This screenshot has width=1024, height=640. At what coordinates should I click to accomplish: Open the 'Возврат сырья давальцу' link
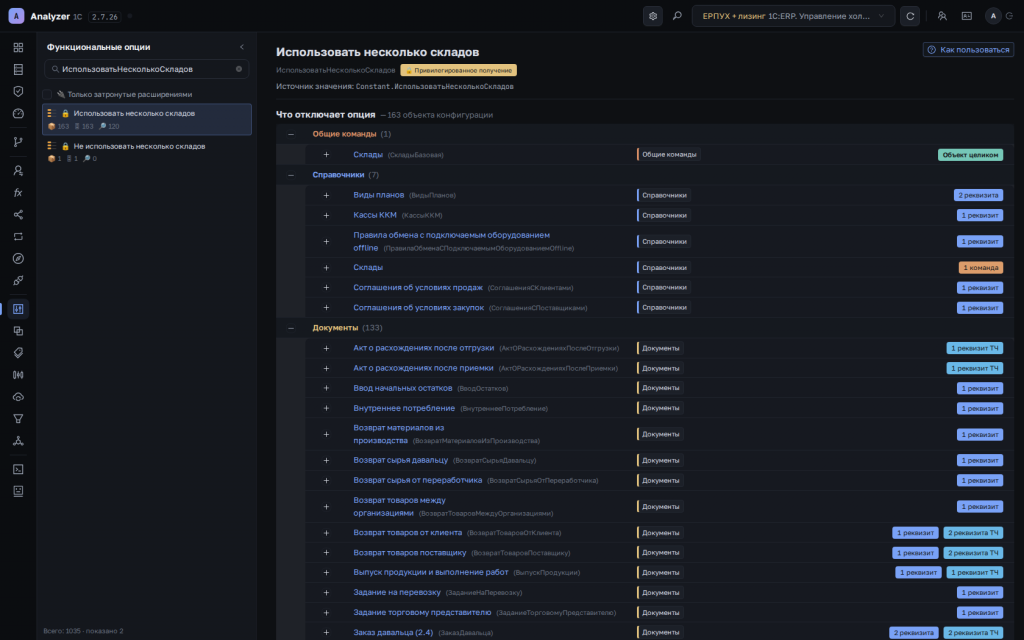coord(400,460)
